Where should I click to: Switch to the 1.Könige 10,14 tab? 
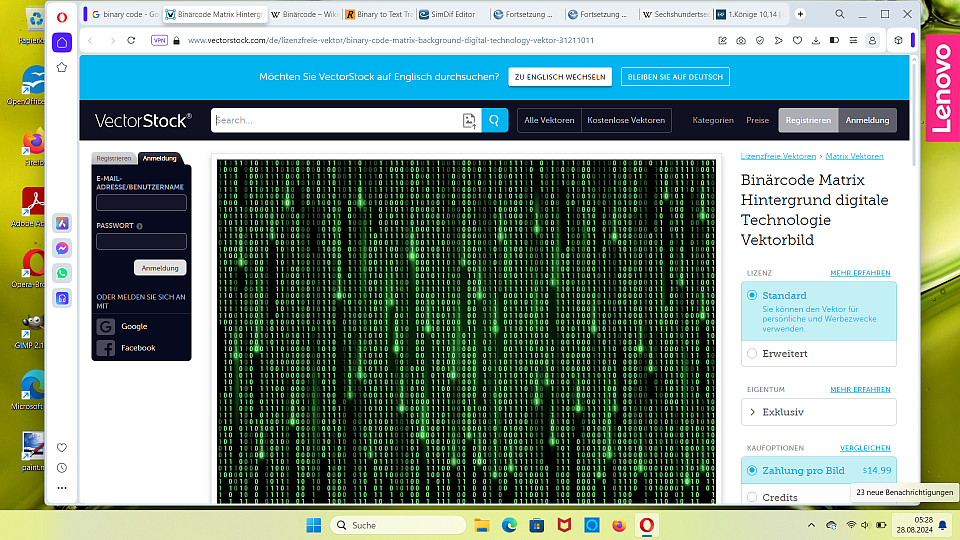point(749,14)
